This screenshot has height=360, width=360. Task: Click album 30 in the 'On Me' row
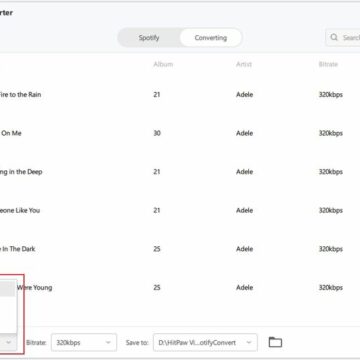(x=157, y=133)
